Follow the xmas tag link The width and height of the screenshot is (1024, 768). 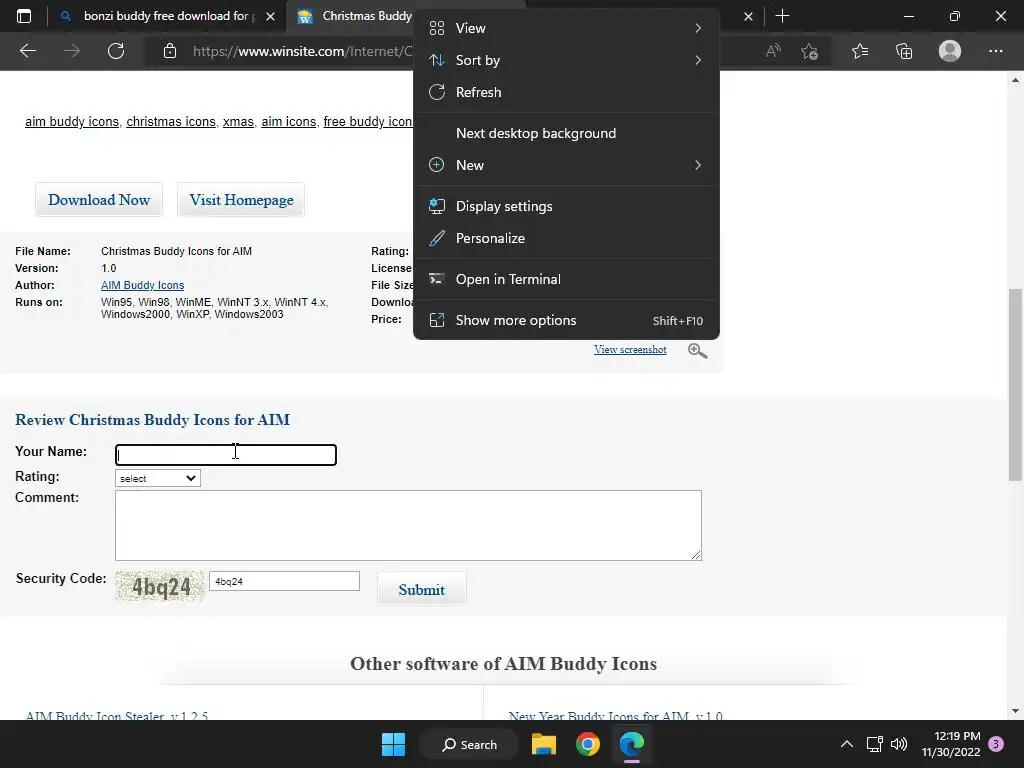click(238, 121)
